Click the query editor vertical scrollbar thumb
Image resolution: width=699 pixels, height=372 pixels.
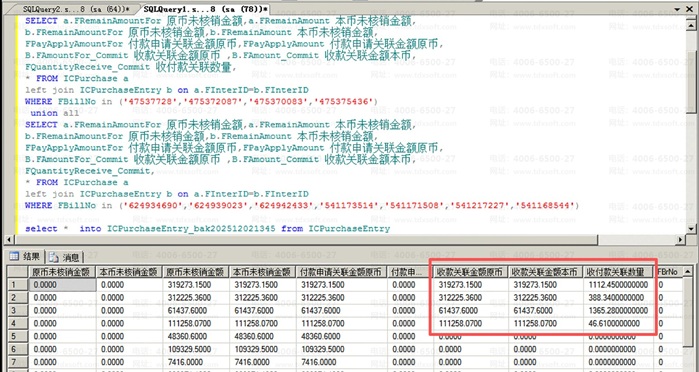tap(690, 81)
